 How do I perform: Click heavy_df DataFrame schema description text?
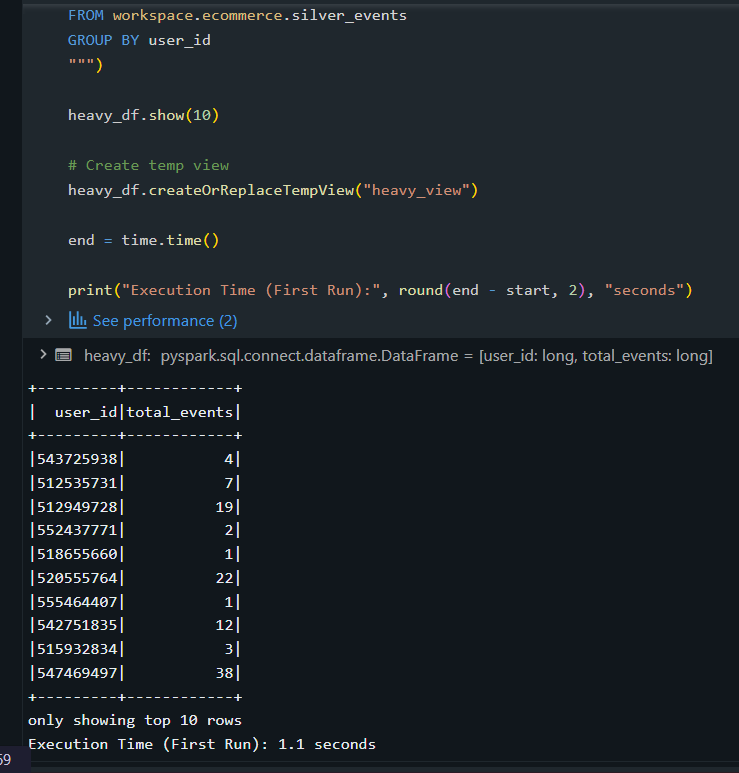pos(398,356)
